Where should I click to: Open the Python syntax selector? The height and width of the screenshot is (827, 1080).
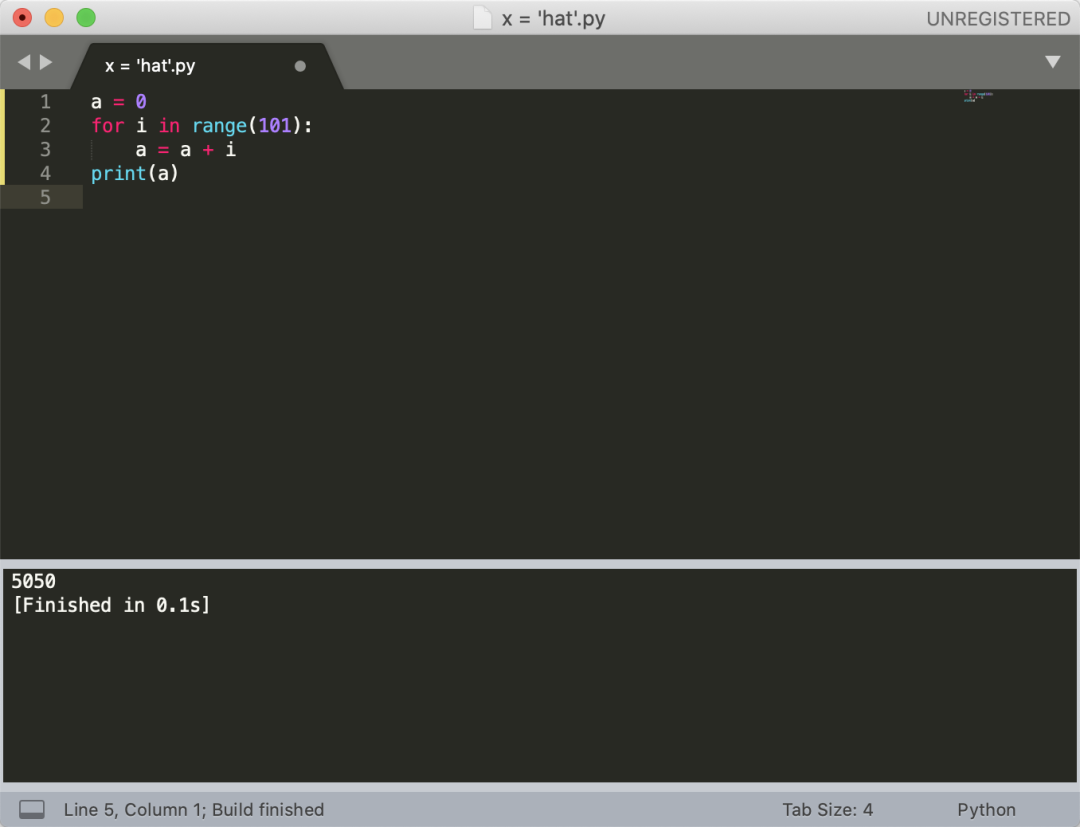[986, 809]
